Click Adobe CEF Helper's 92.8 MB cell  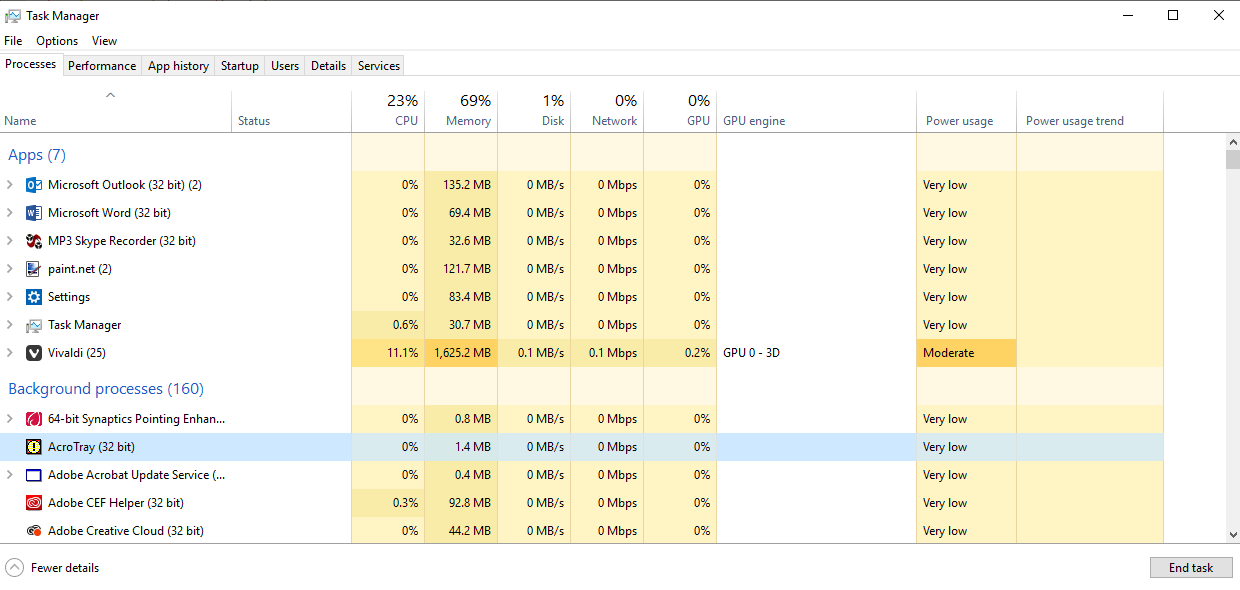(x=461, y=503)
